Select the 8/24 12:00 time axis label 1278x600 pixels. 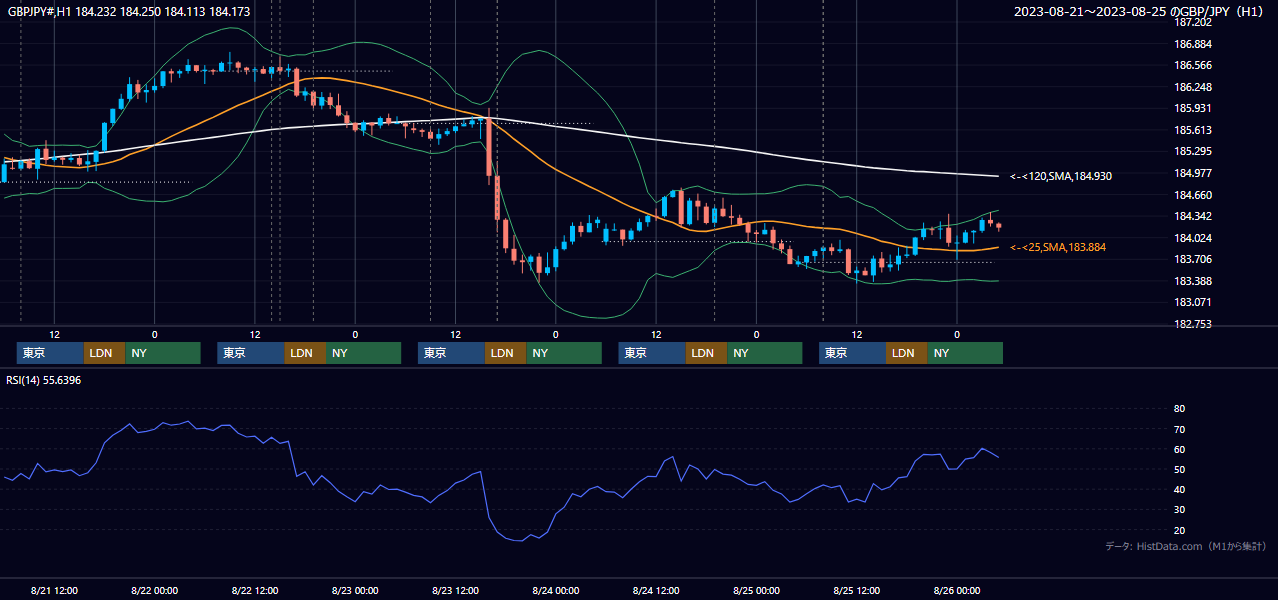pos(656,590)
